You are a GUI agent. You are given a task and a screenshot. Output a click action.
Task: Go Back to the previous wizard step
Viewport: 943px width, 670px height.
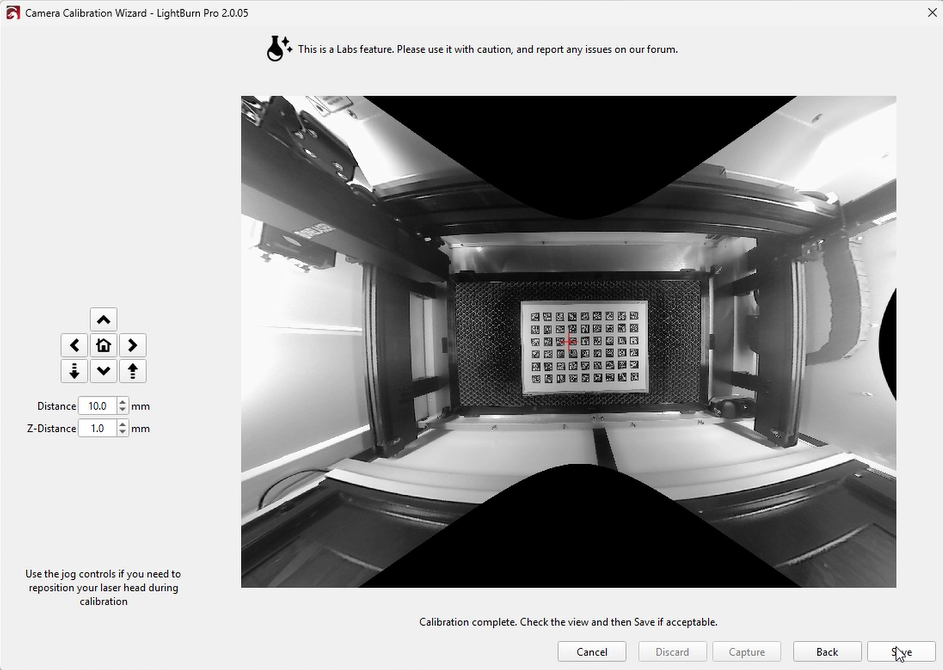[827, 652]
